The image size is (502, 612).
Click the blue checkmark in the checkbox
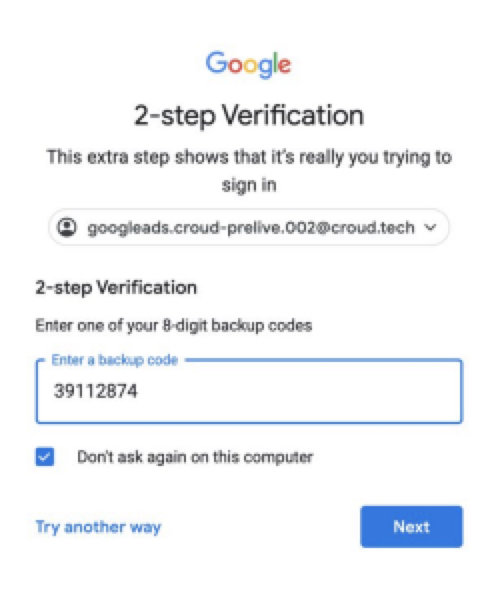[x=45, y=457]
